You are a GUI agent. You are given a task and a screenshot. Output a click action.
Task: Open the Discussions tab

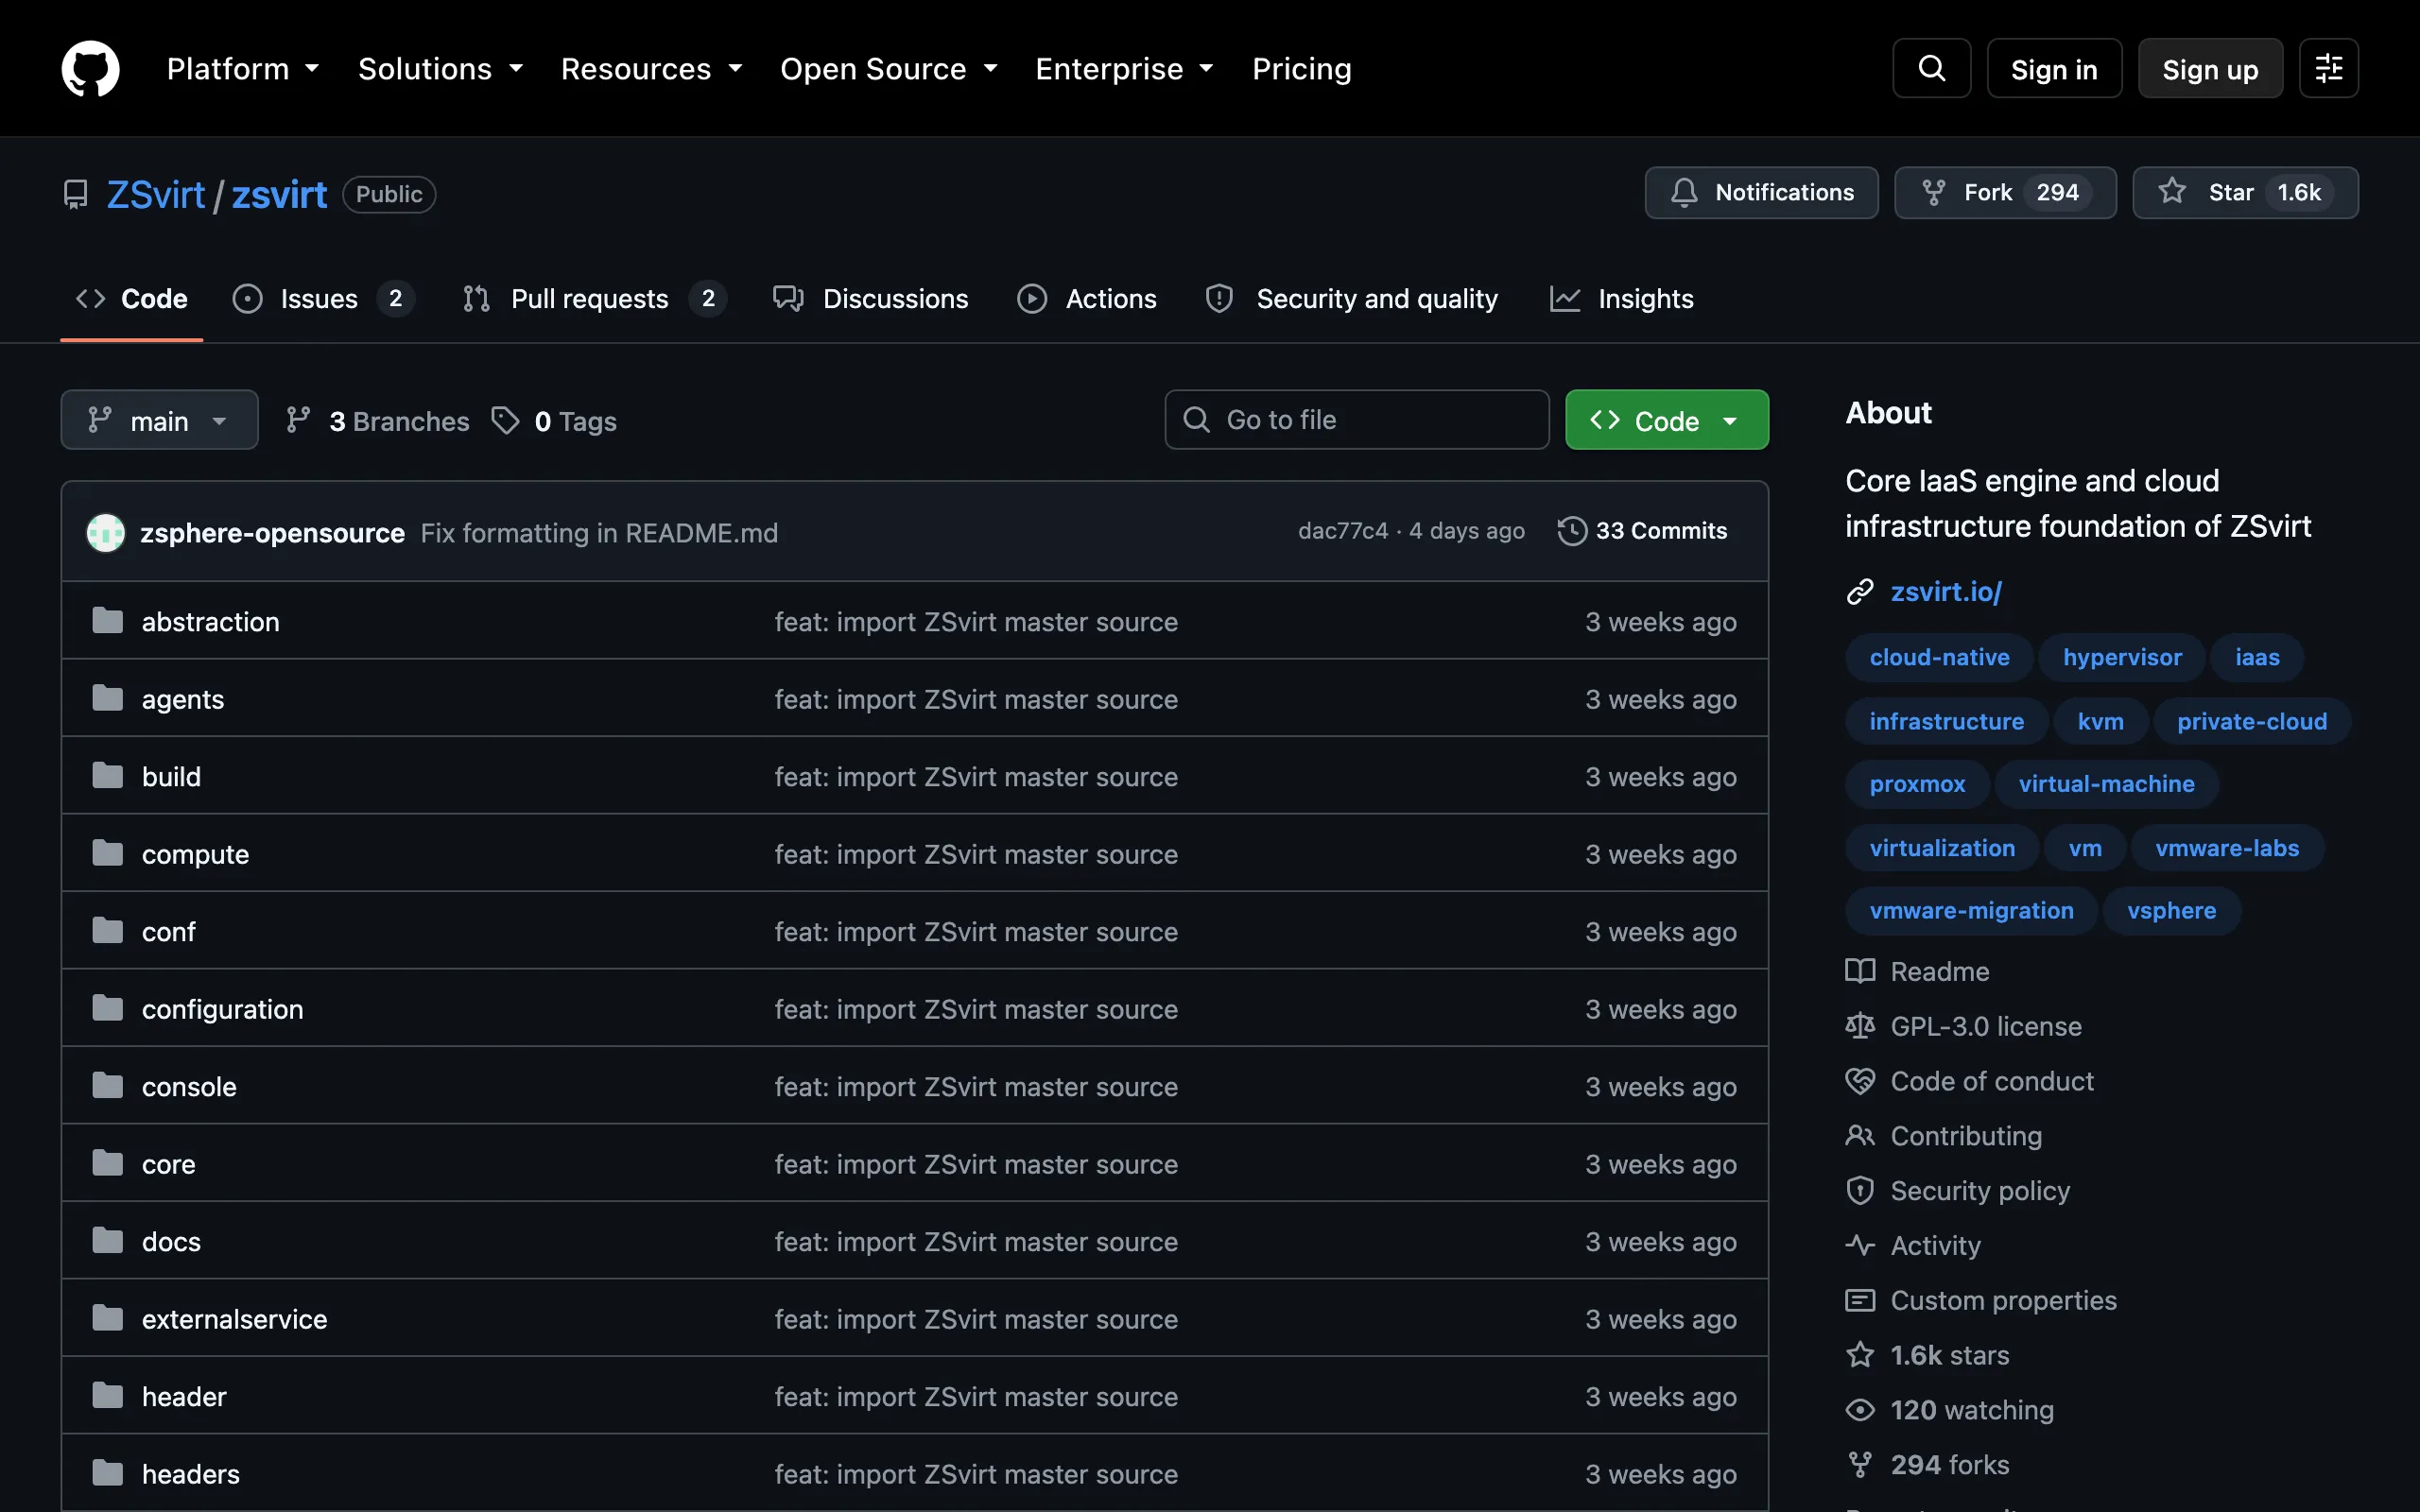870,298
